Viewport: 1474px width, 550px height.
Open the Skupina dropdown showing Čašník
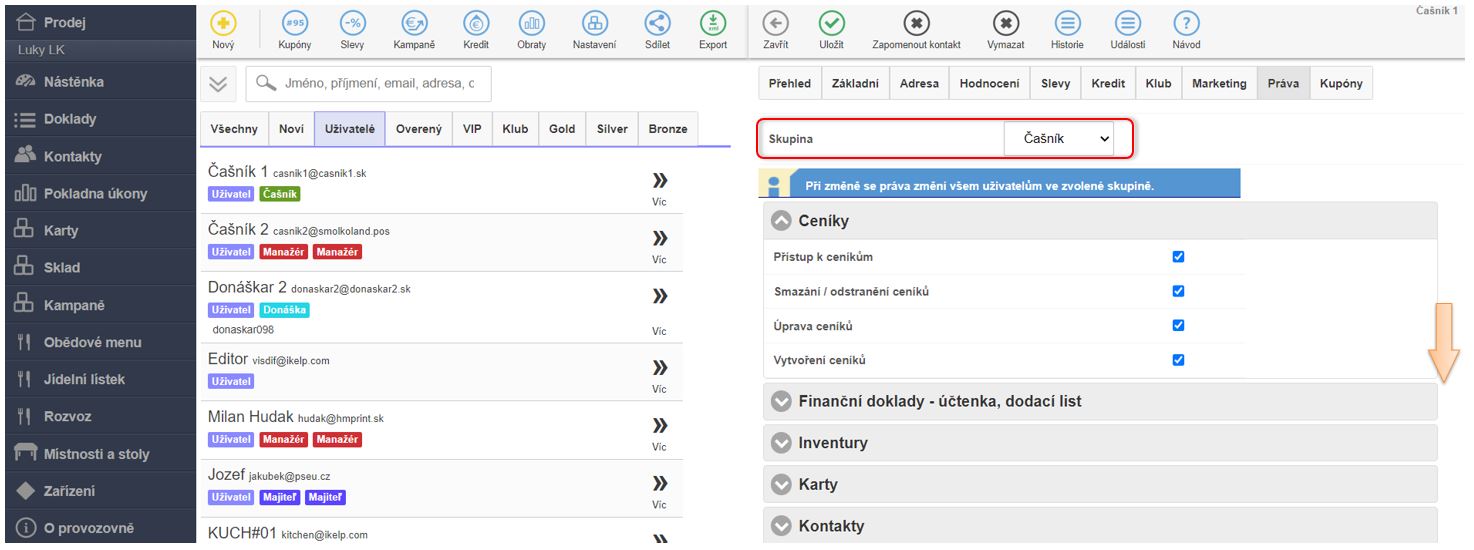1067,140
